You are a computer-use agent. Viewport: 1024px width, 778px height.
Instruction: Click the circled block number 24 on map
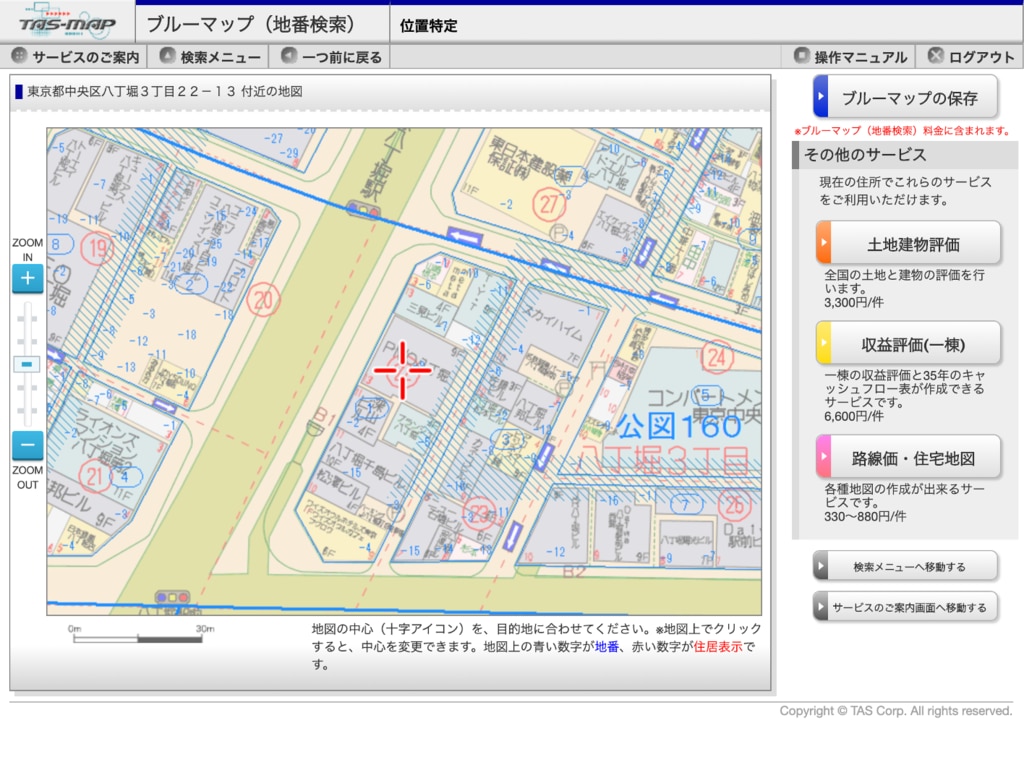[717, 357]
